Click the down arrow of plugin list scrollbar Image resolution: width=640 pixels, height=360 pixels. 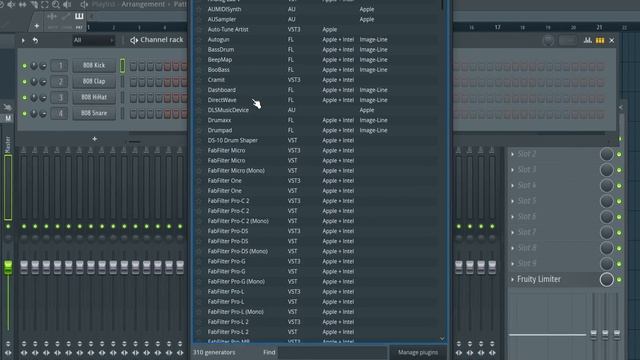tap(442, 338)
